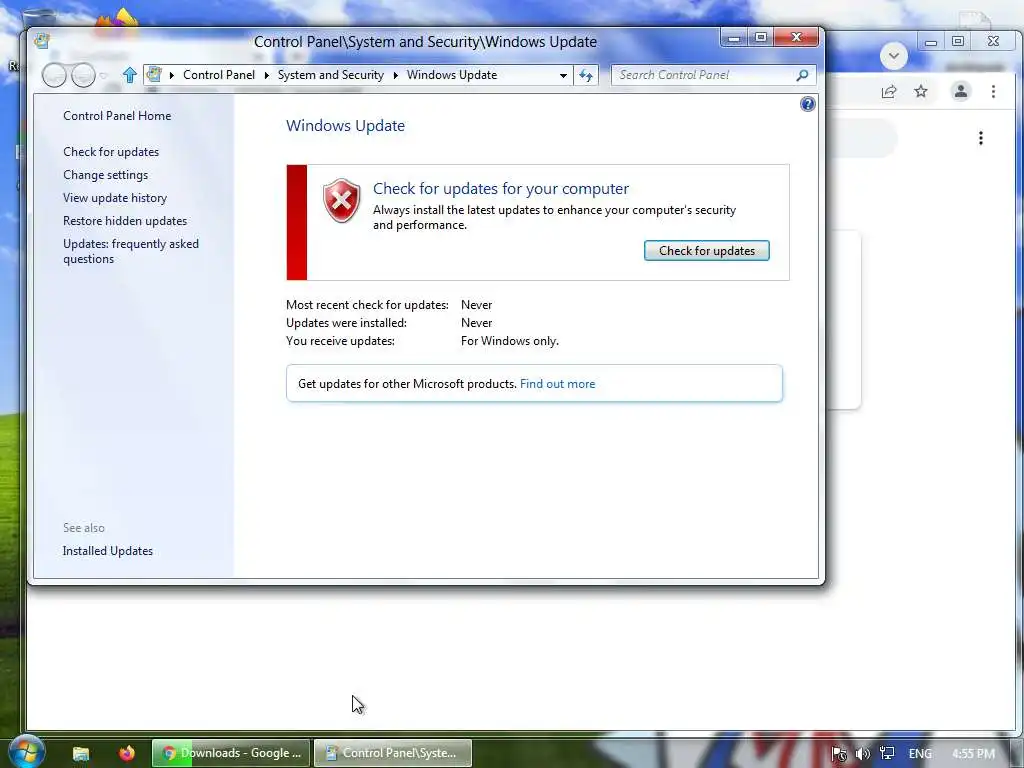Viewport: 1024px width, 768px height.
Task: Close the Chrome window
Action: click(993, 41)
